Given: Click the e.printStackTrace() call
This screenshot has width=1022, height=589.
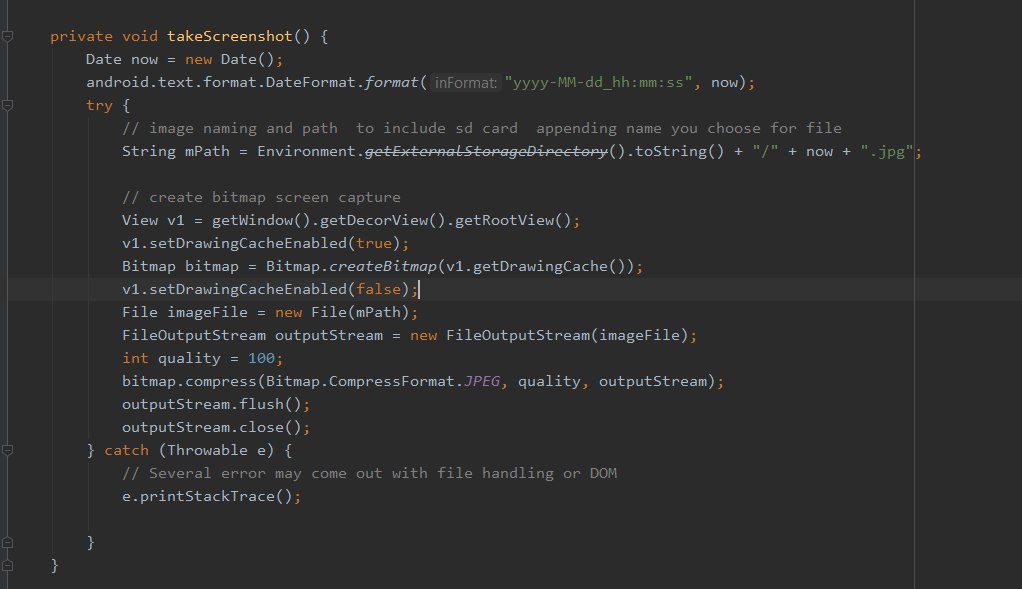Looking at the screenshot, I should coord(207,496).
